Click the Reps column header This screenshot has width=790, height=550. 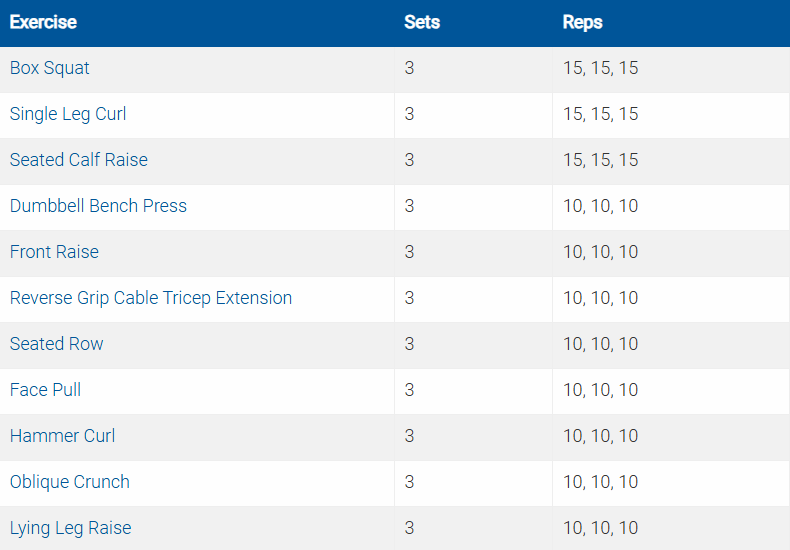click(583, 22)
